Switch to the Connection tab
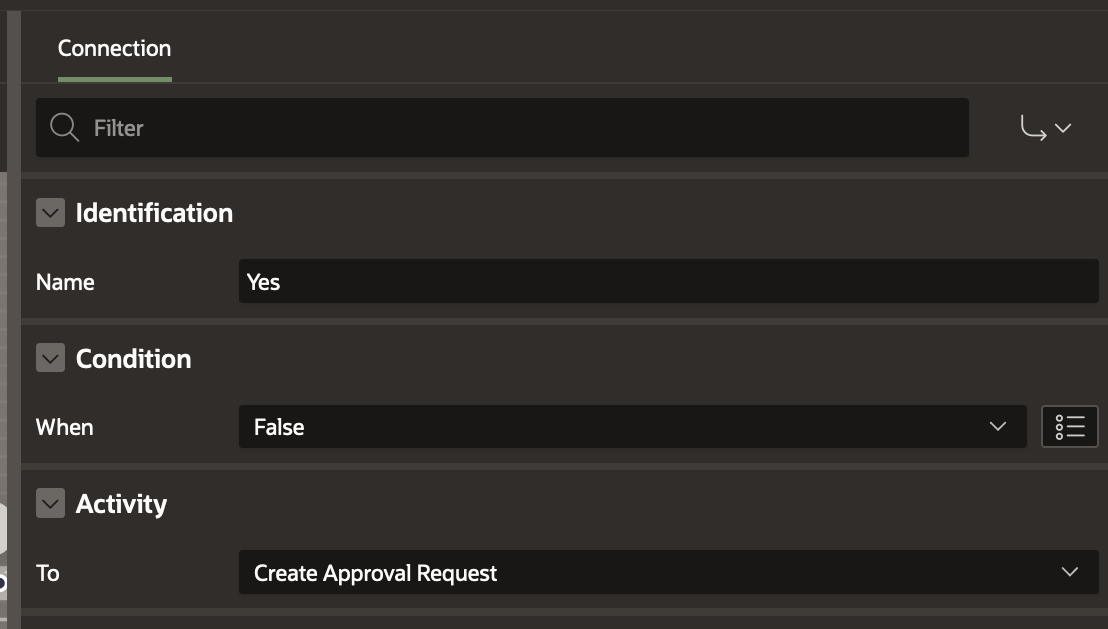 click(114, 48)
